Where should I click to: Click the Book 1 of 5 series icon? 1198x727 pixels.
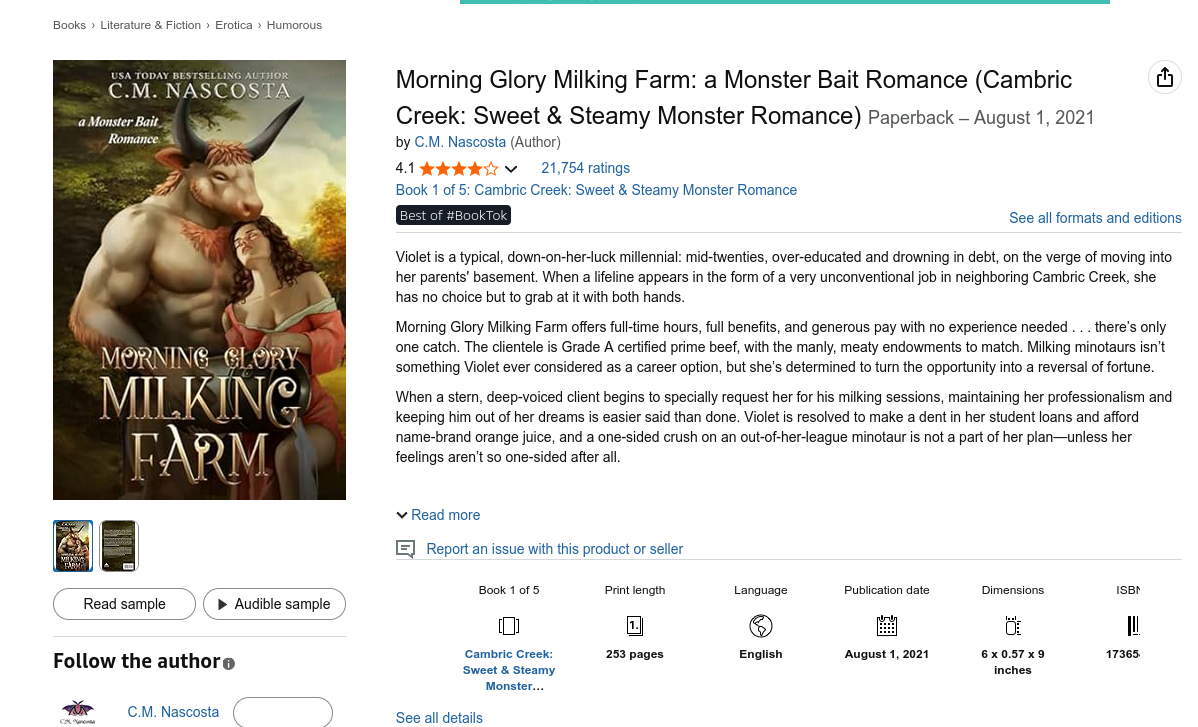pos(509,626)
